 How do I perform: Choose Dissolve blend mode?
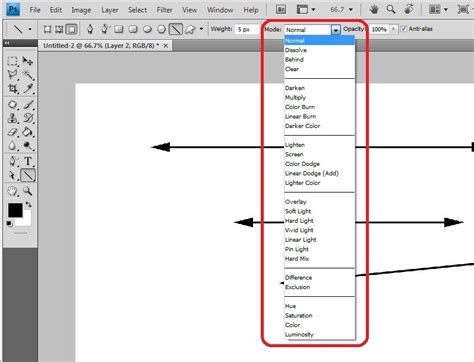(x=319, y=50)
